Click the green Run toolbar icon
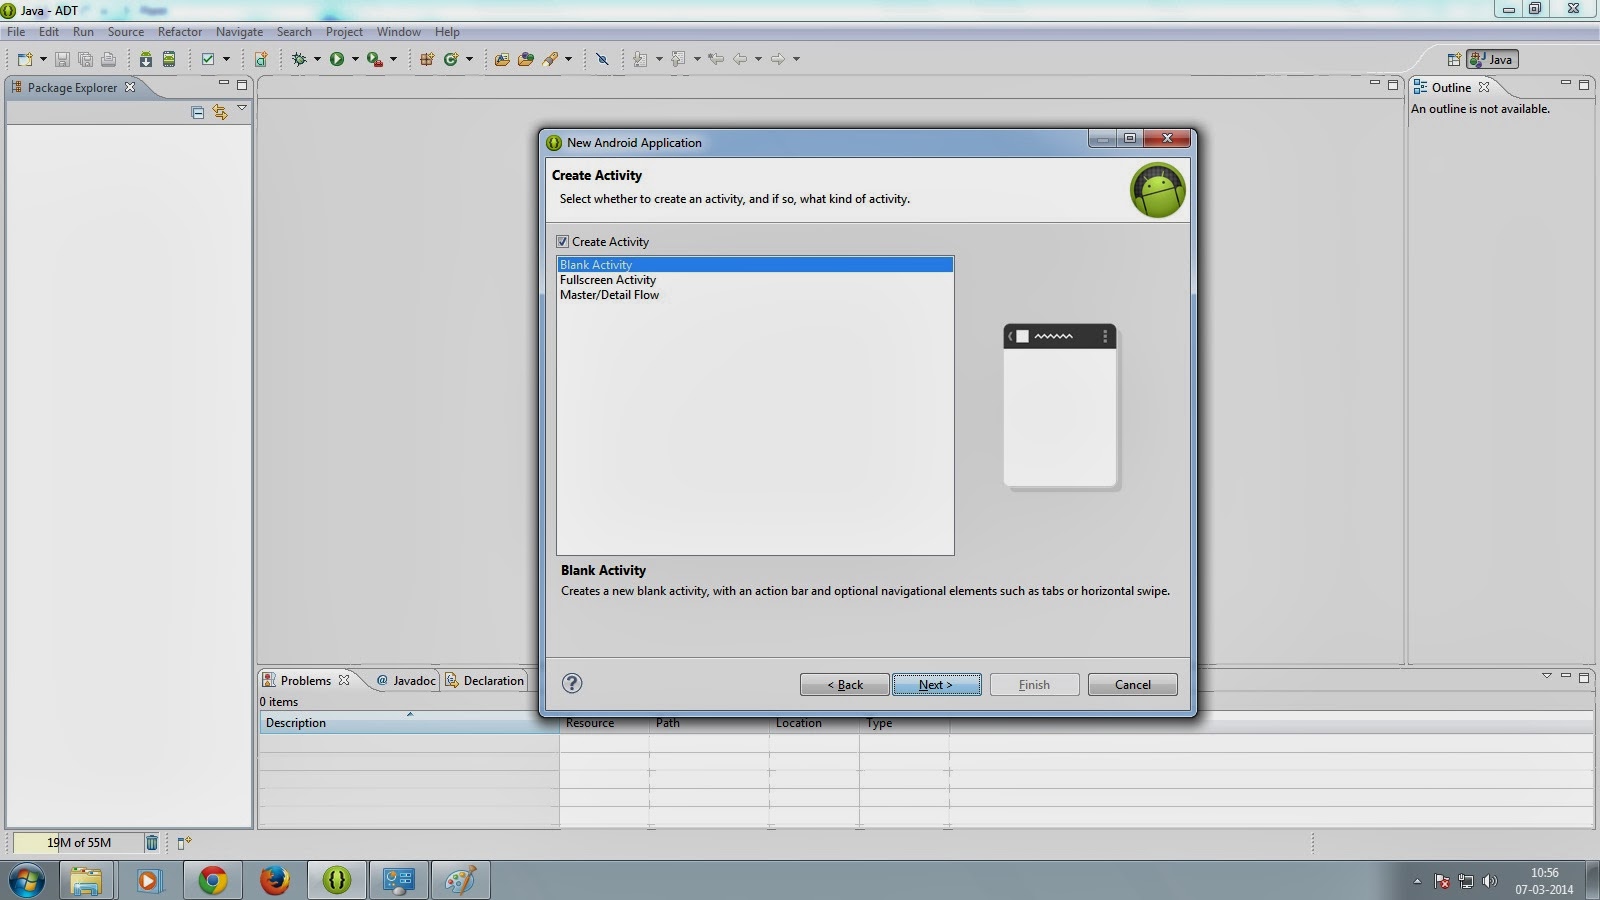 click(337, 59)
